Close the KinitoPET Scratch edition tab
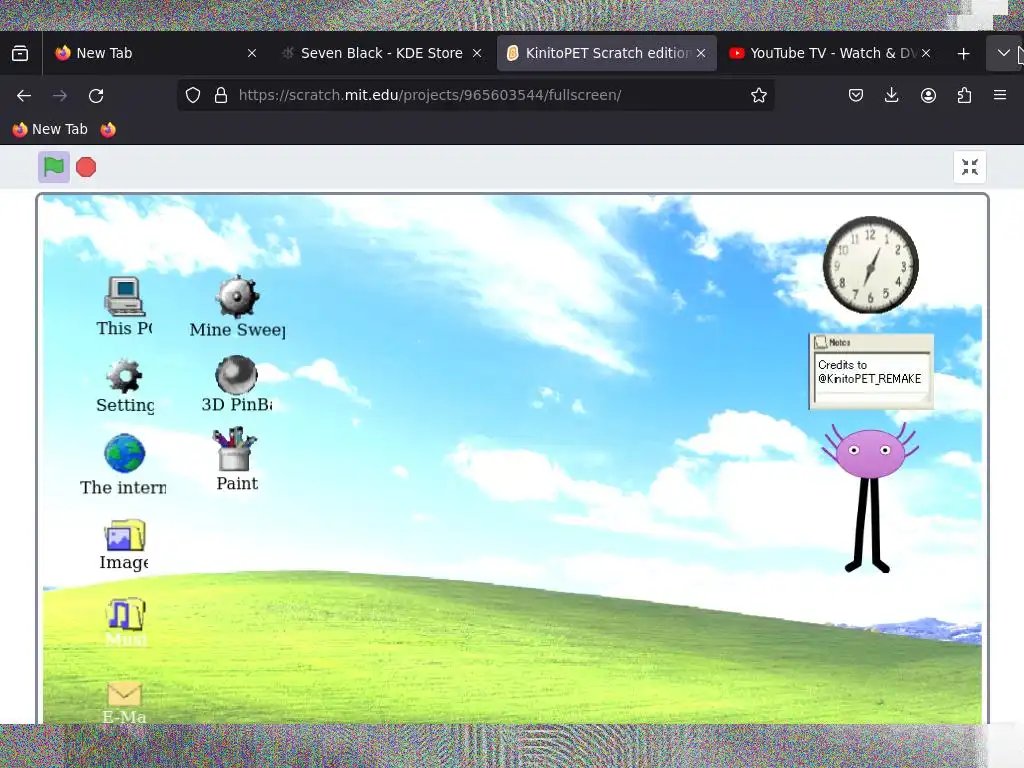 click(701, 53)
